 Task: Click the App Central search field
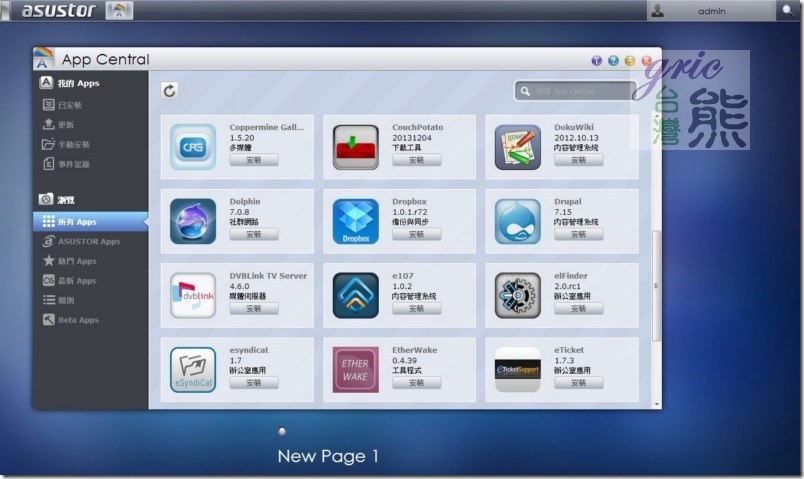tap(575, 91)
